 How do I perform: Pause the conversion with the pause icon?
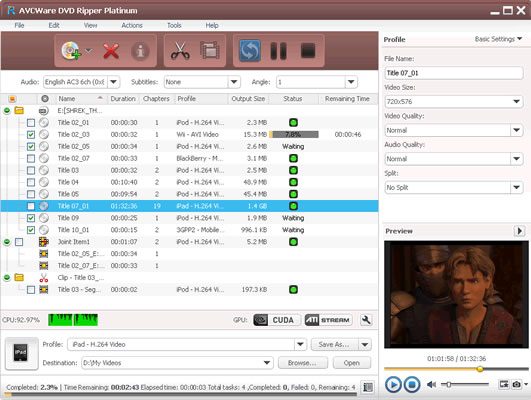point(279,51)
